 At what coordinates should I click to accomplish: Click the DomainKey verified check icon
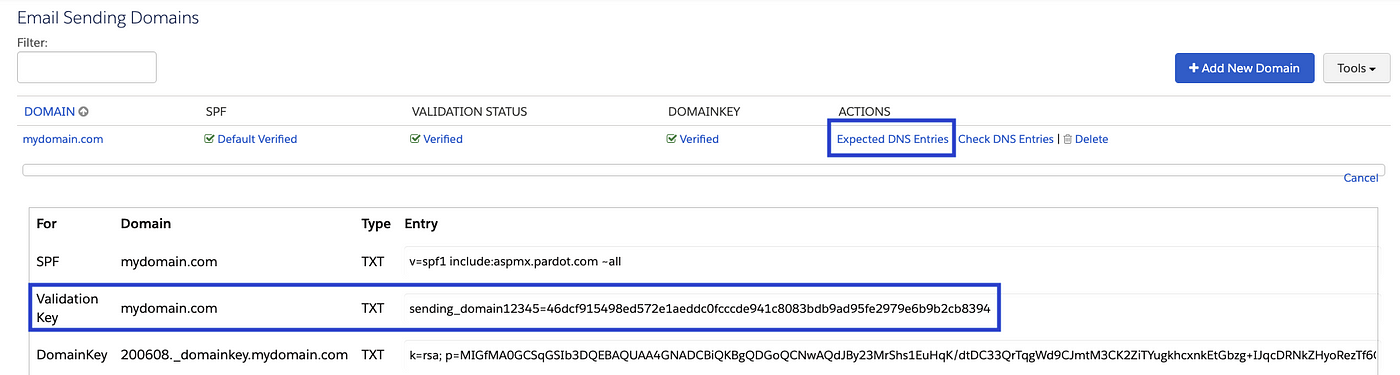pyautogui.click(x=671, y=139)
